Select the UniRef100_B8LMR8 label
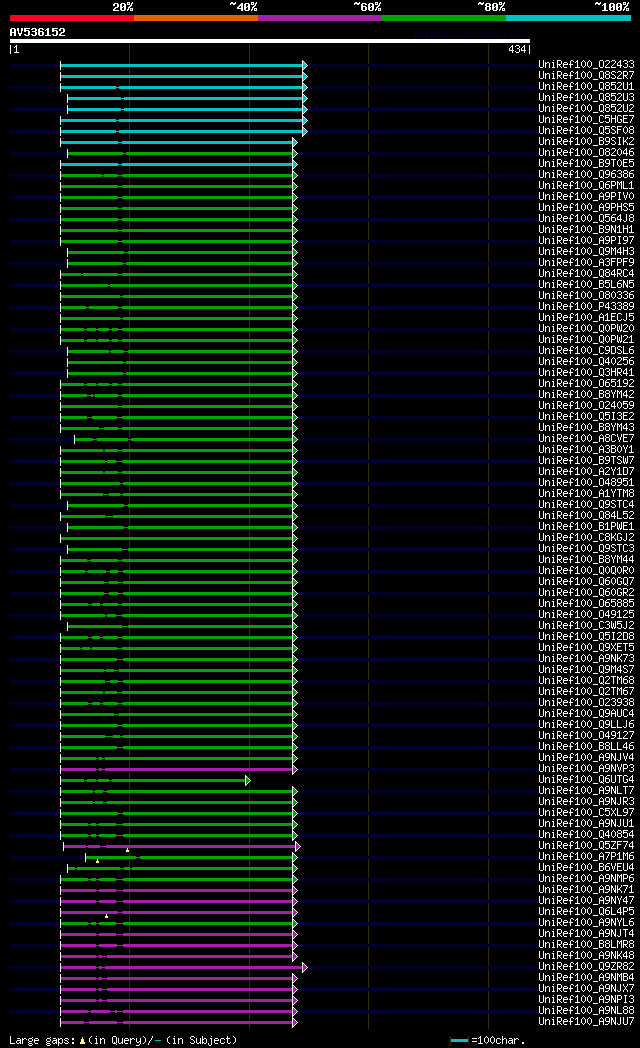Image resolution: width=640 pixels, height=1048 pixels. (x=586, y=944)
